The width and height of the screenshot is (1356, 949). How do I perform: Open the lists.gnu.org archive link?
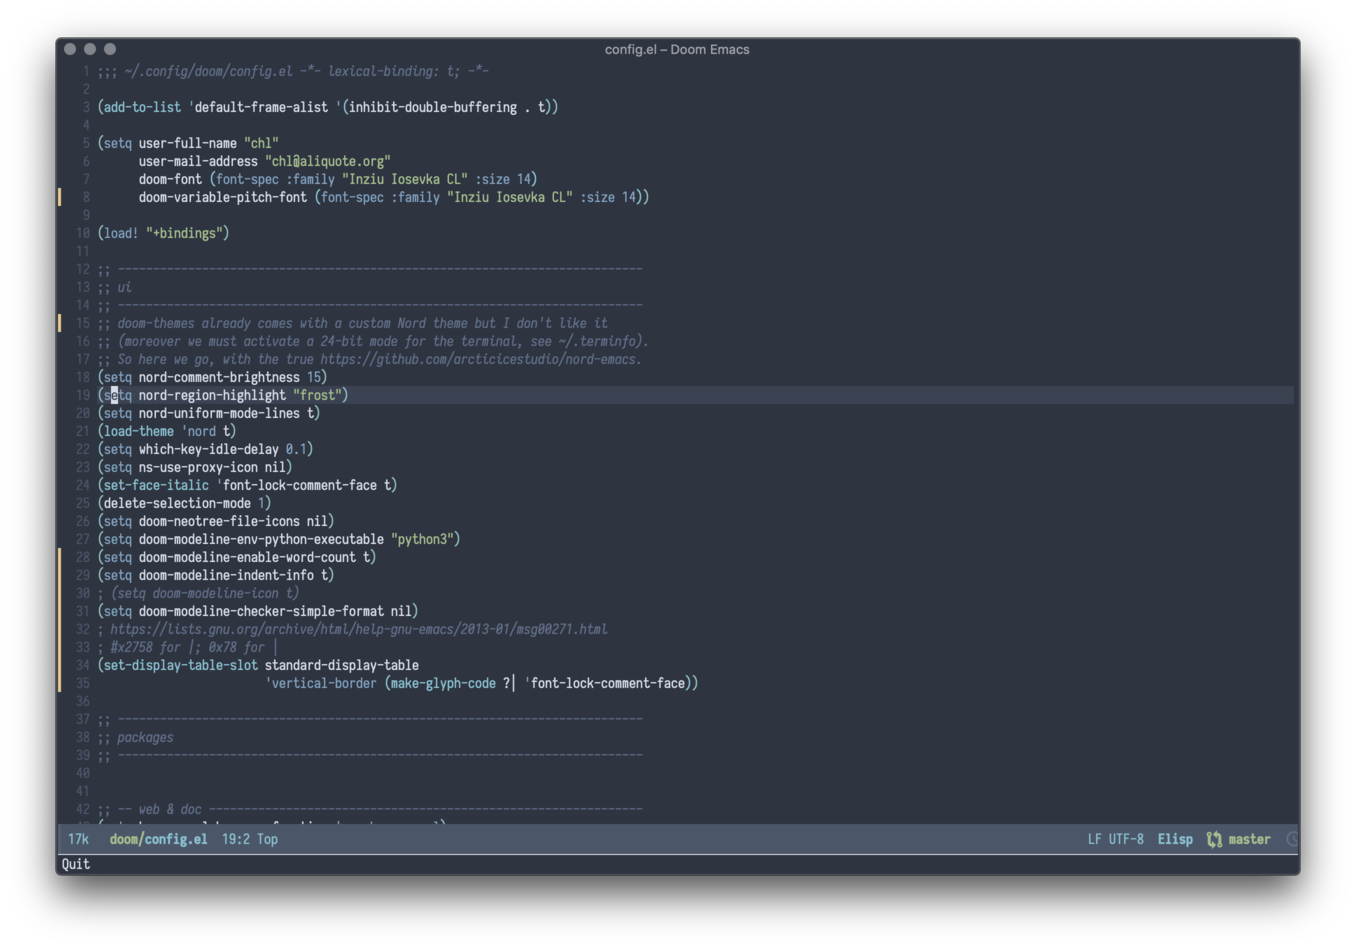[x=358, y=629]
